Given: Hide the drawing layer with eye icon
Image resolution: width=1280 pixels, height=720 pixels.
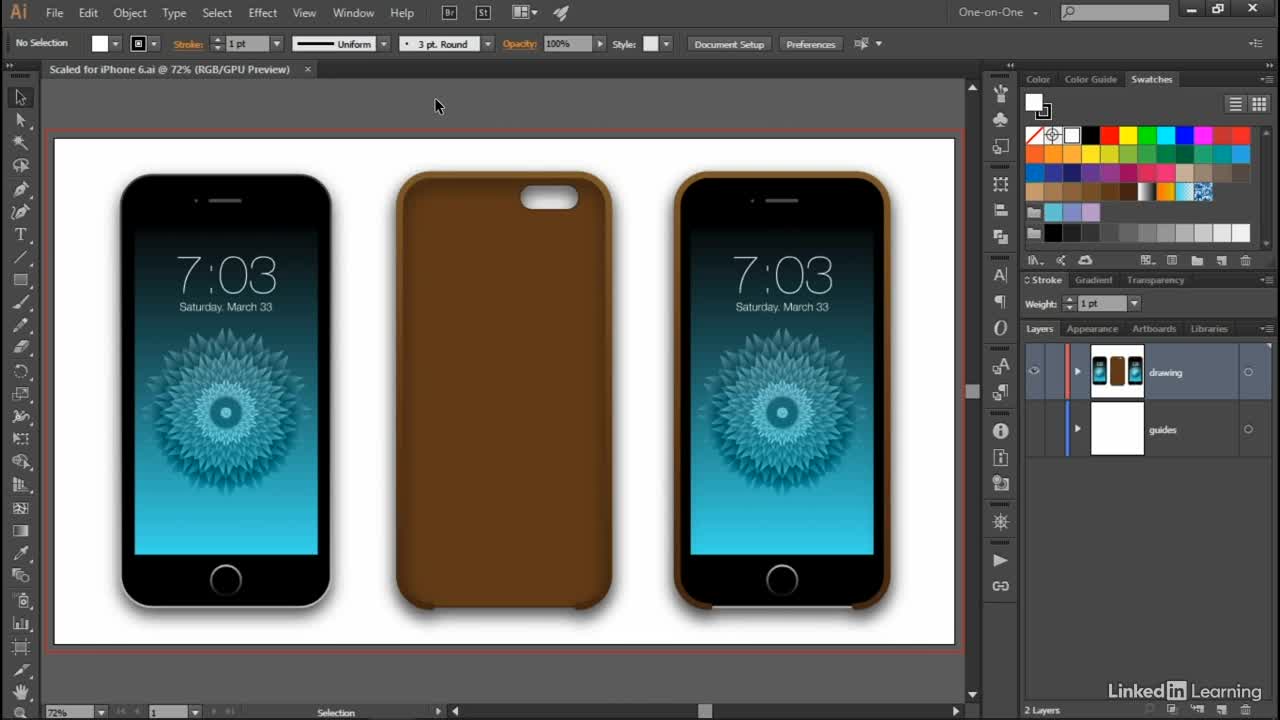Looking at the screenshot, I should tap(1034, 372).
